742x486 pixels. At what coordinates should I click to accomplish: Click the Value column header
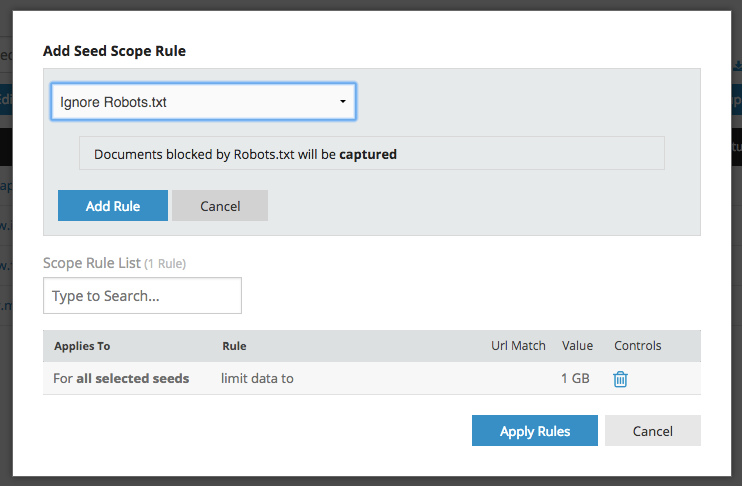point(577,346)
